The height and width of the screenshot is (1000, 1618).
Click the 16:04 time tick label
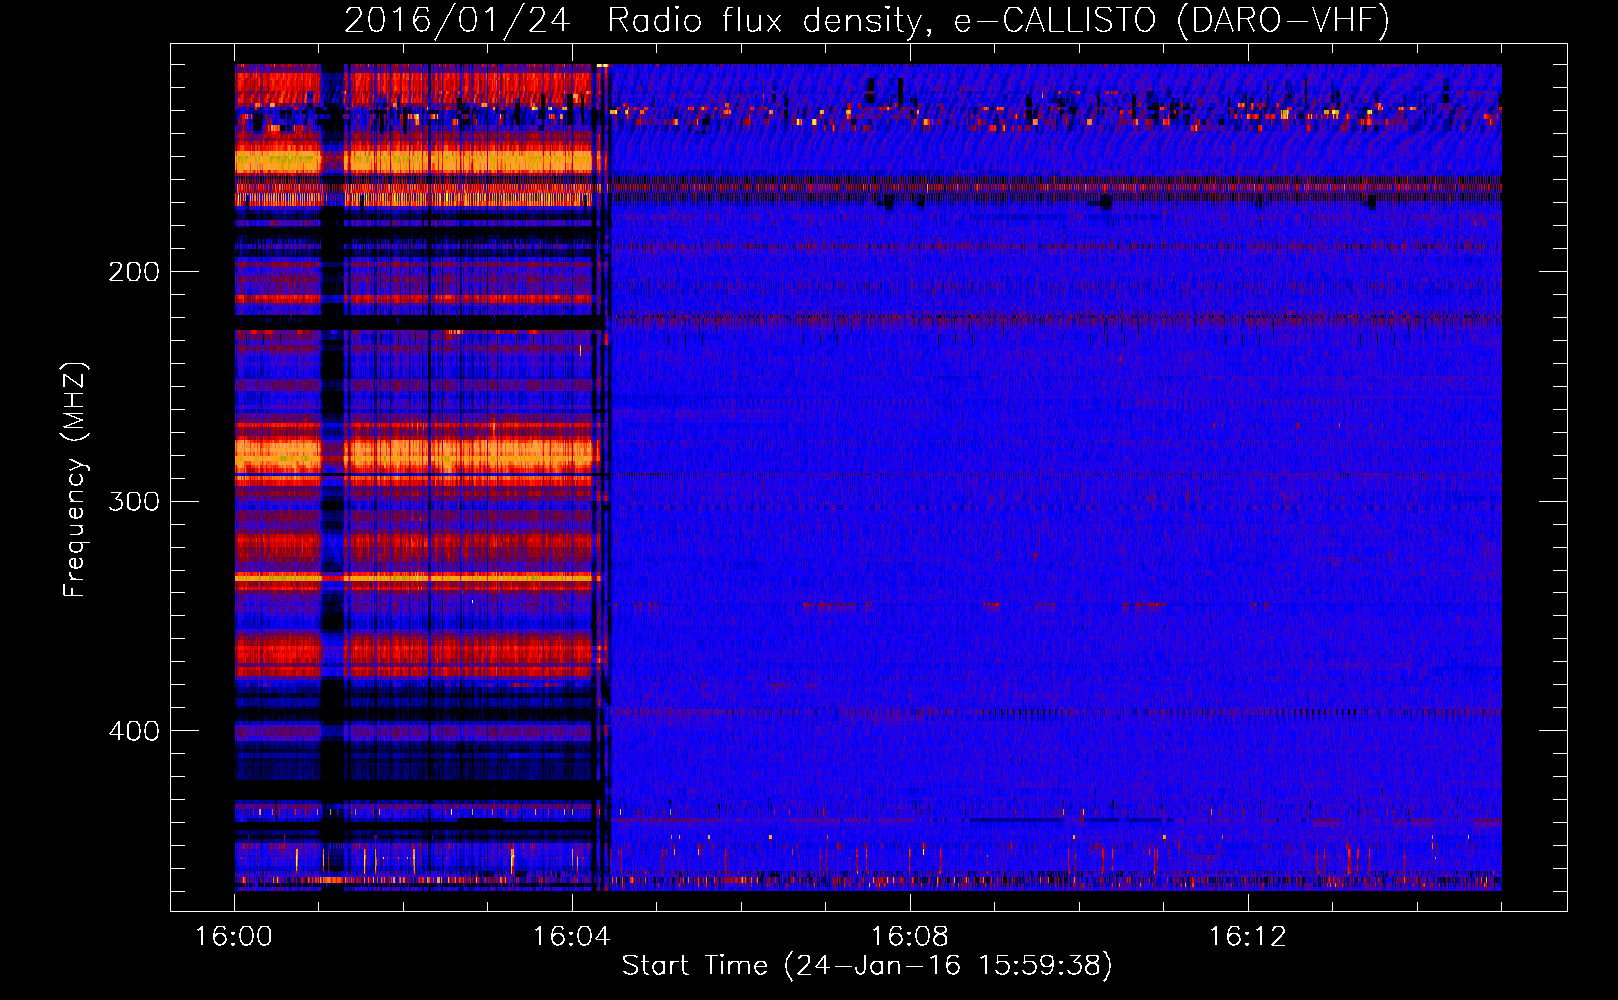click(x=572, y=937)
